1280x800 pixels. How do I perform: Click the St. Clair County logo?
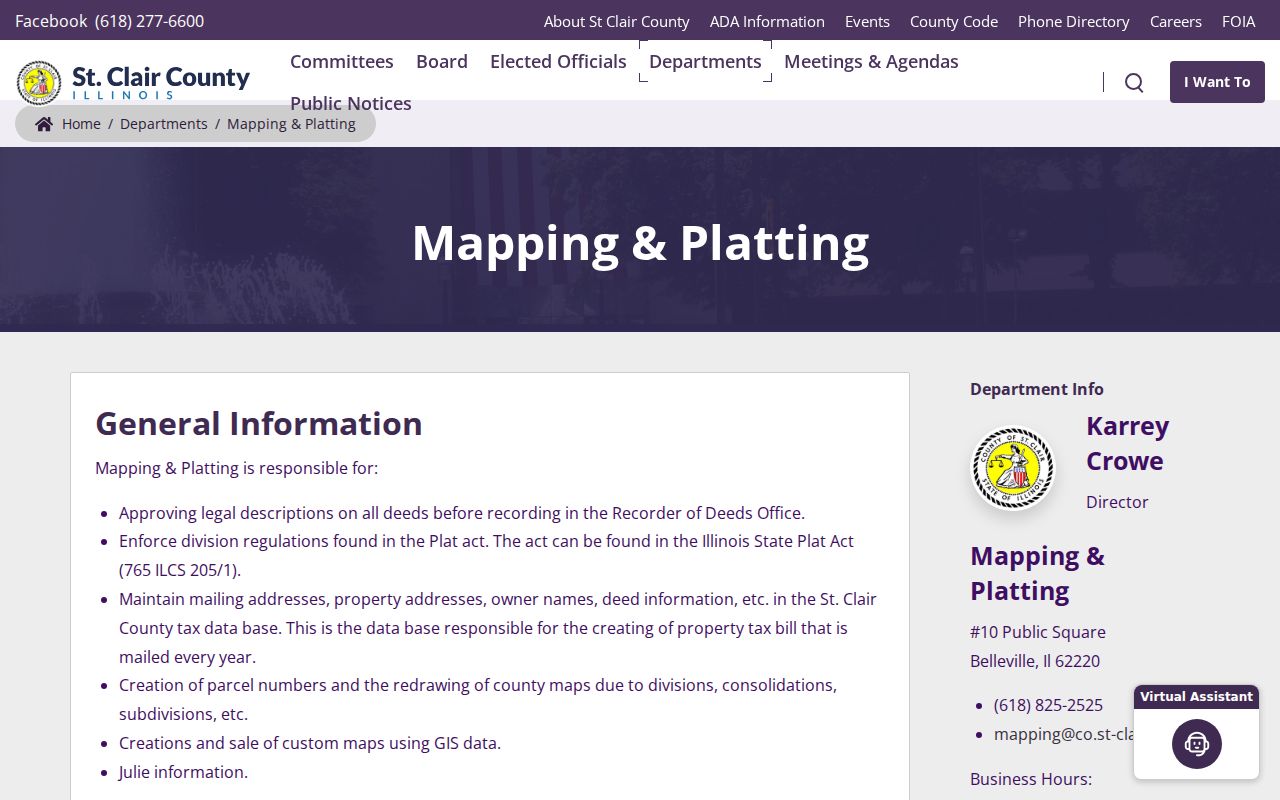click(133, 82)
